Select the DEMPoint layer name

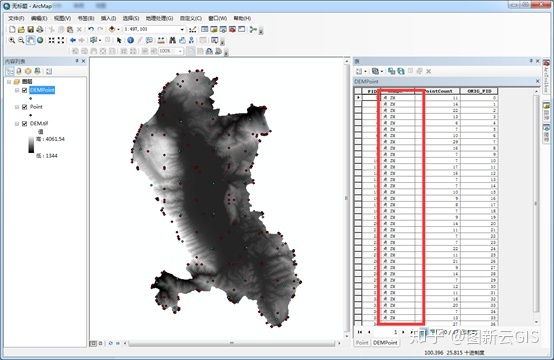(42, 90)
